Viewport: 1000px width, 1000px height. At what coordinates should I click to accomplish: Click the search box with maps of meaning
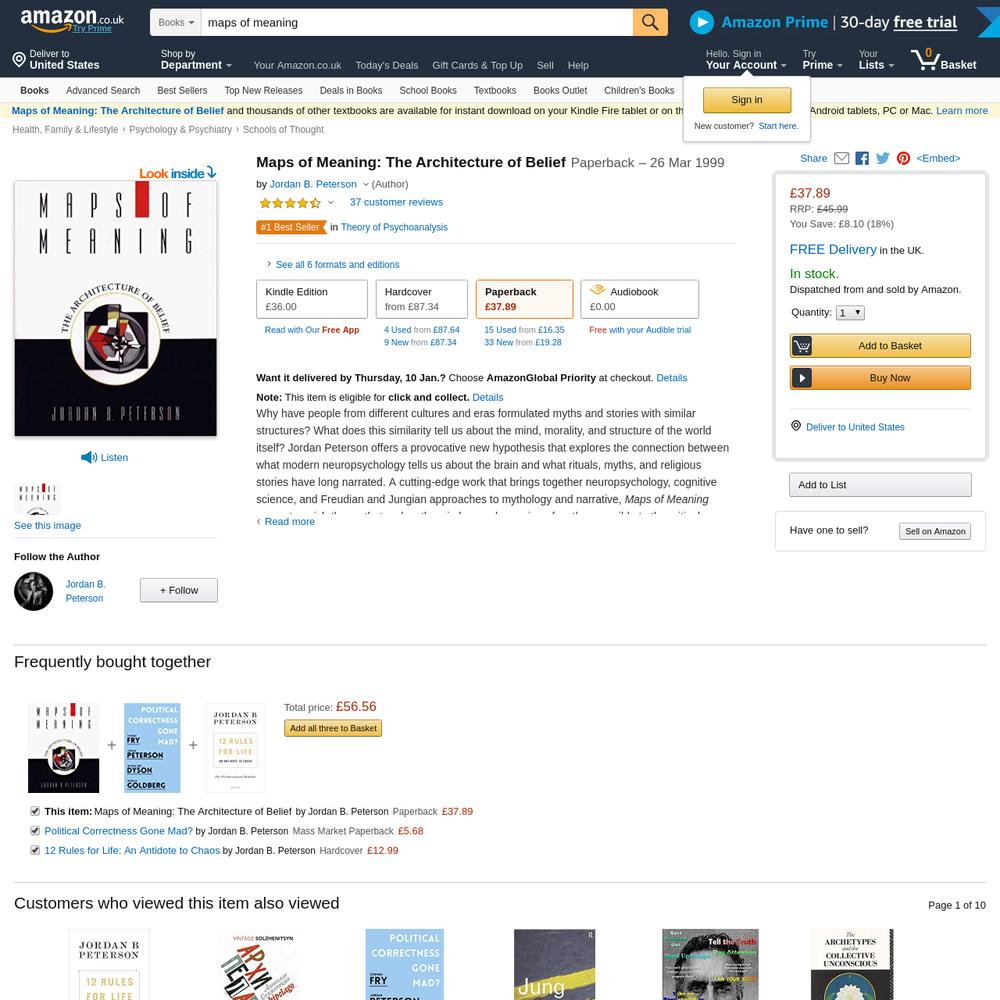[x=417, y=22]
